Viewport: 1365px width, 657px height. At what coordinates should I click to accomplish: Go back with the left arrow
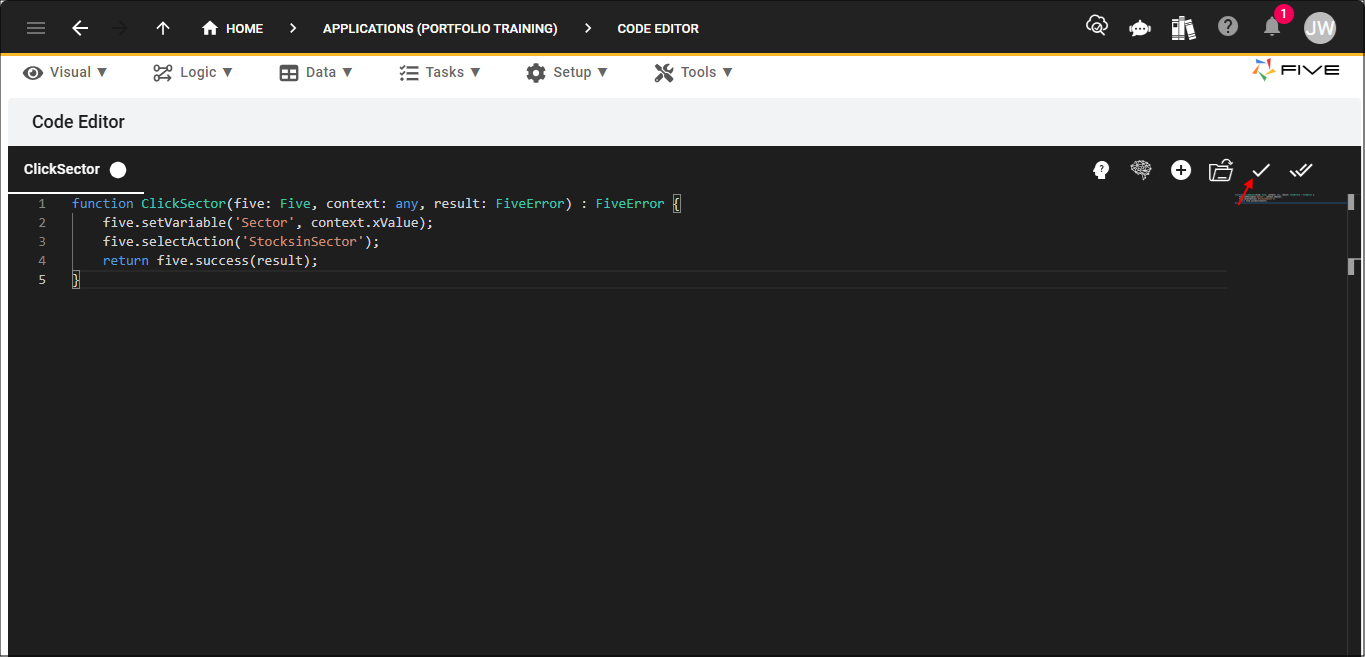[x=80, y=28]
